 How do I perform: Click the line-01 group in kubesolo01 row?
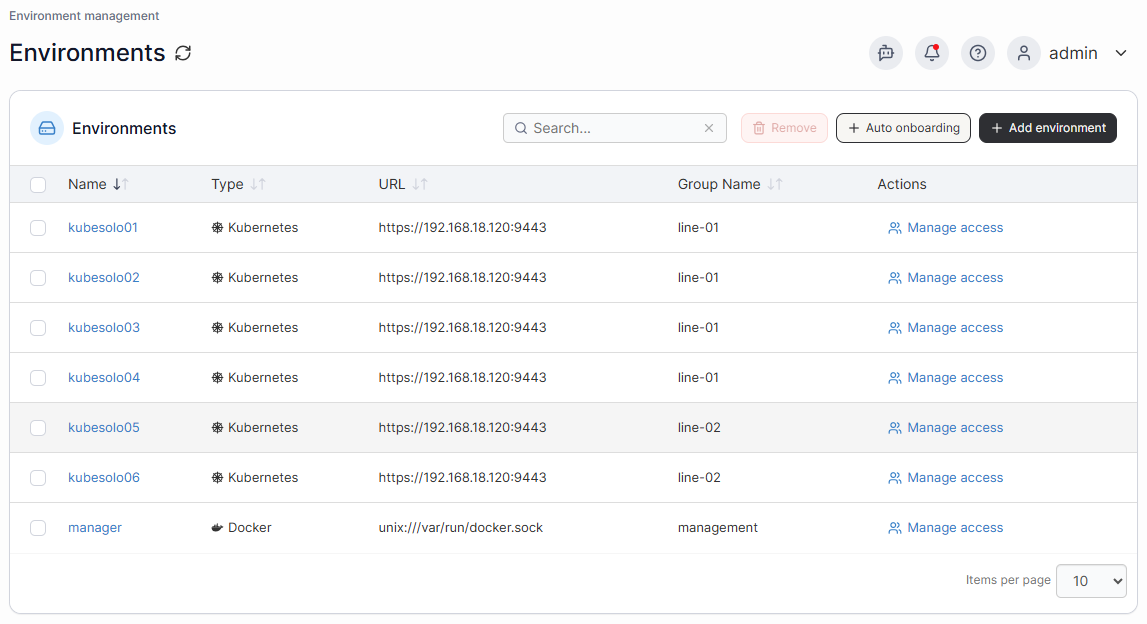pyautogui.click(x=698, y=228)
